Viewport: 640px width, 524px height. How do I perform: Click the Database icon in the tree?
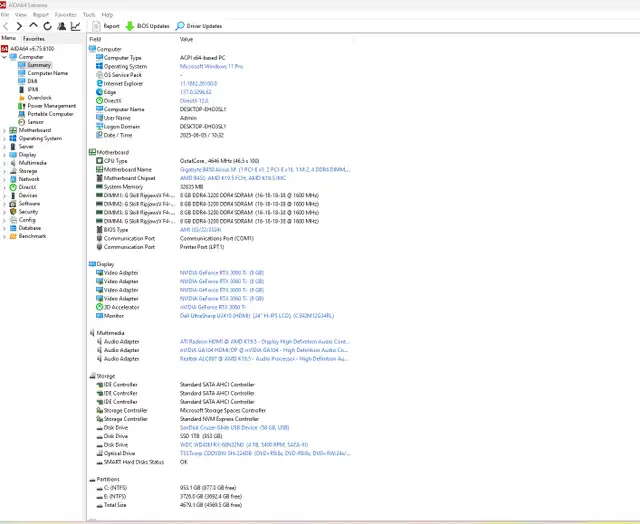[x=13, y=228]
